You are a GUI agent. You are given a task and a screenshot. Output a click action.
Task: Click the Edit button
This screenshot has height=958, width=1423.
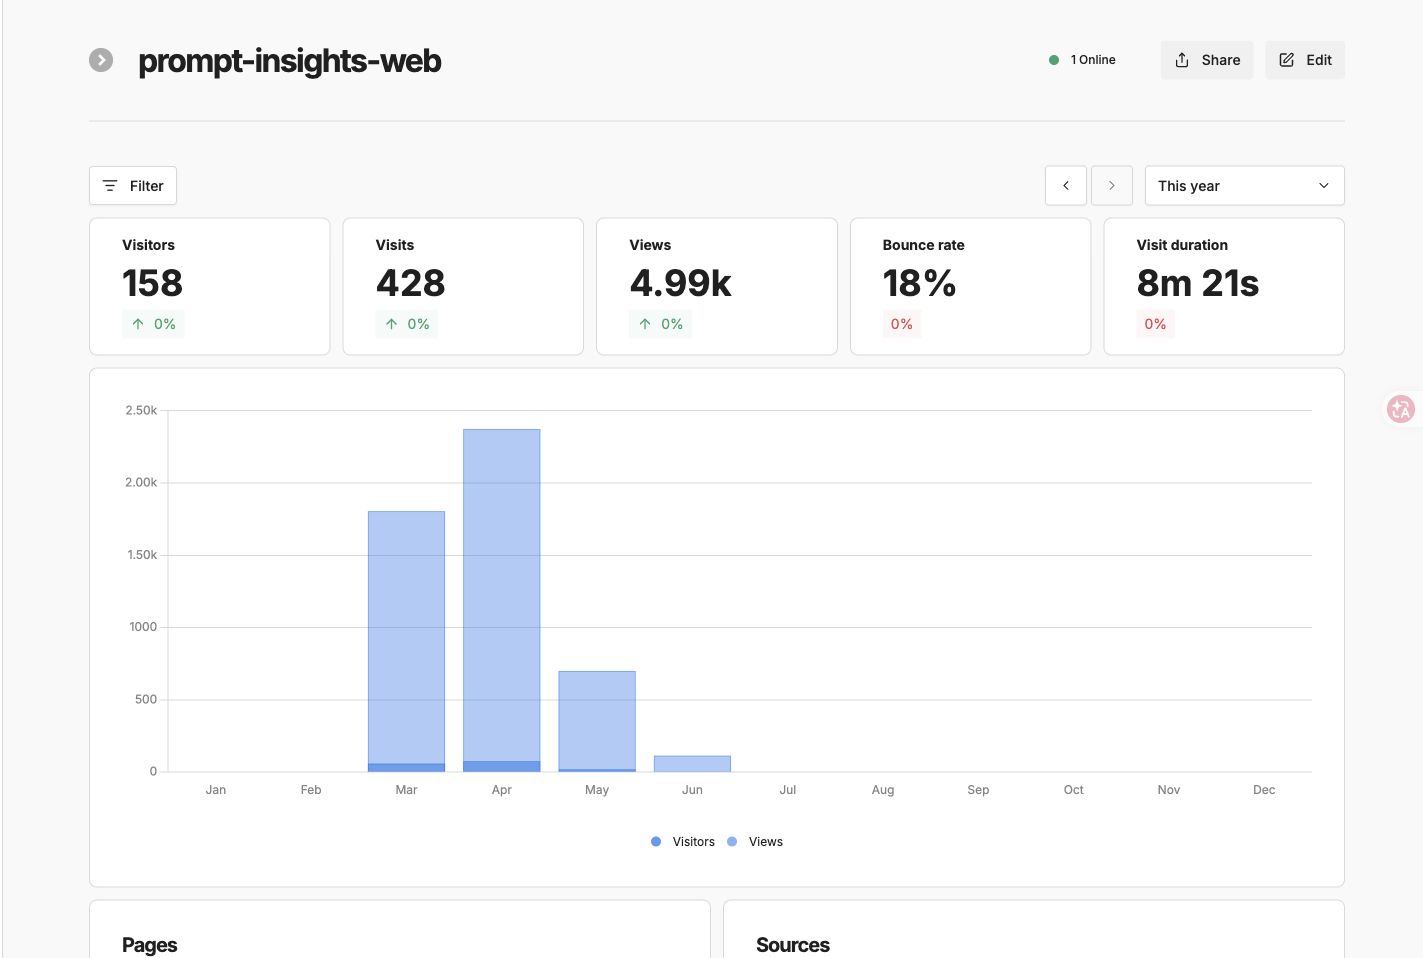coord(1305,60)
